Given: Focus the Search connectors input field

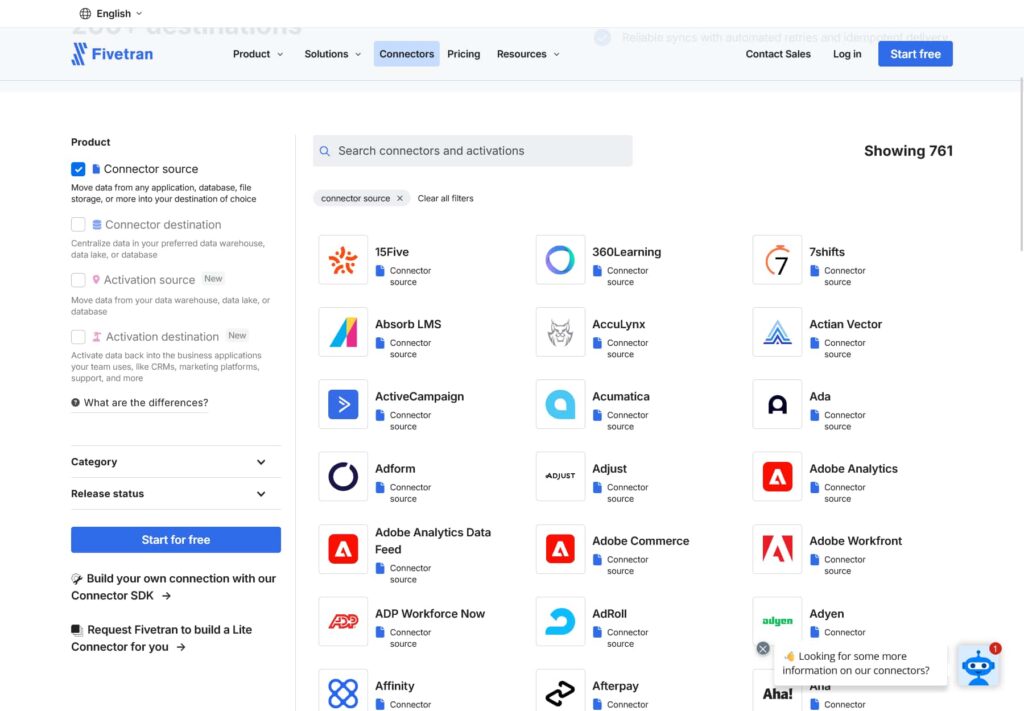Looking at the screenshot, I should pyautogui.click(x=473, y=151).
